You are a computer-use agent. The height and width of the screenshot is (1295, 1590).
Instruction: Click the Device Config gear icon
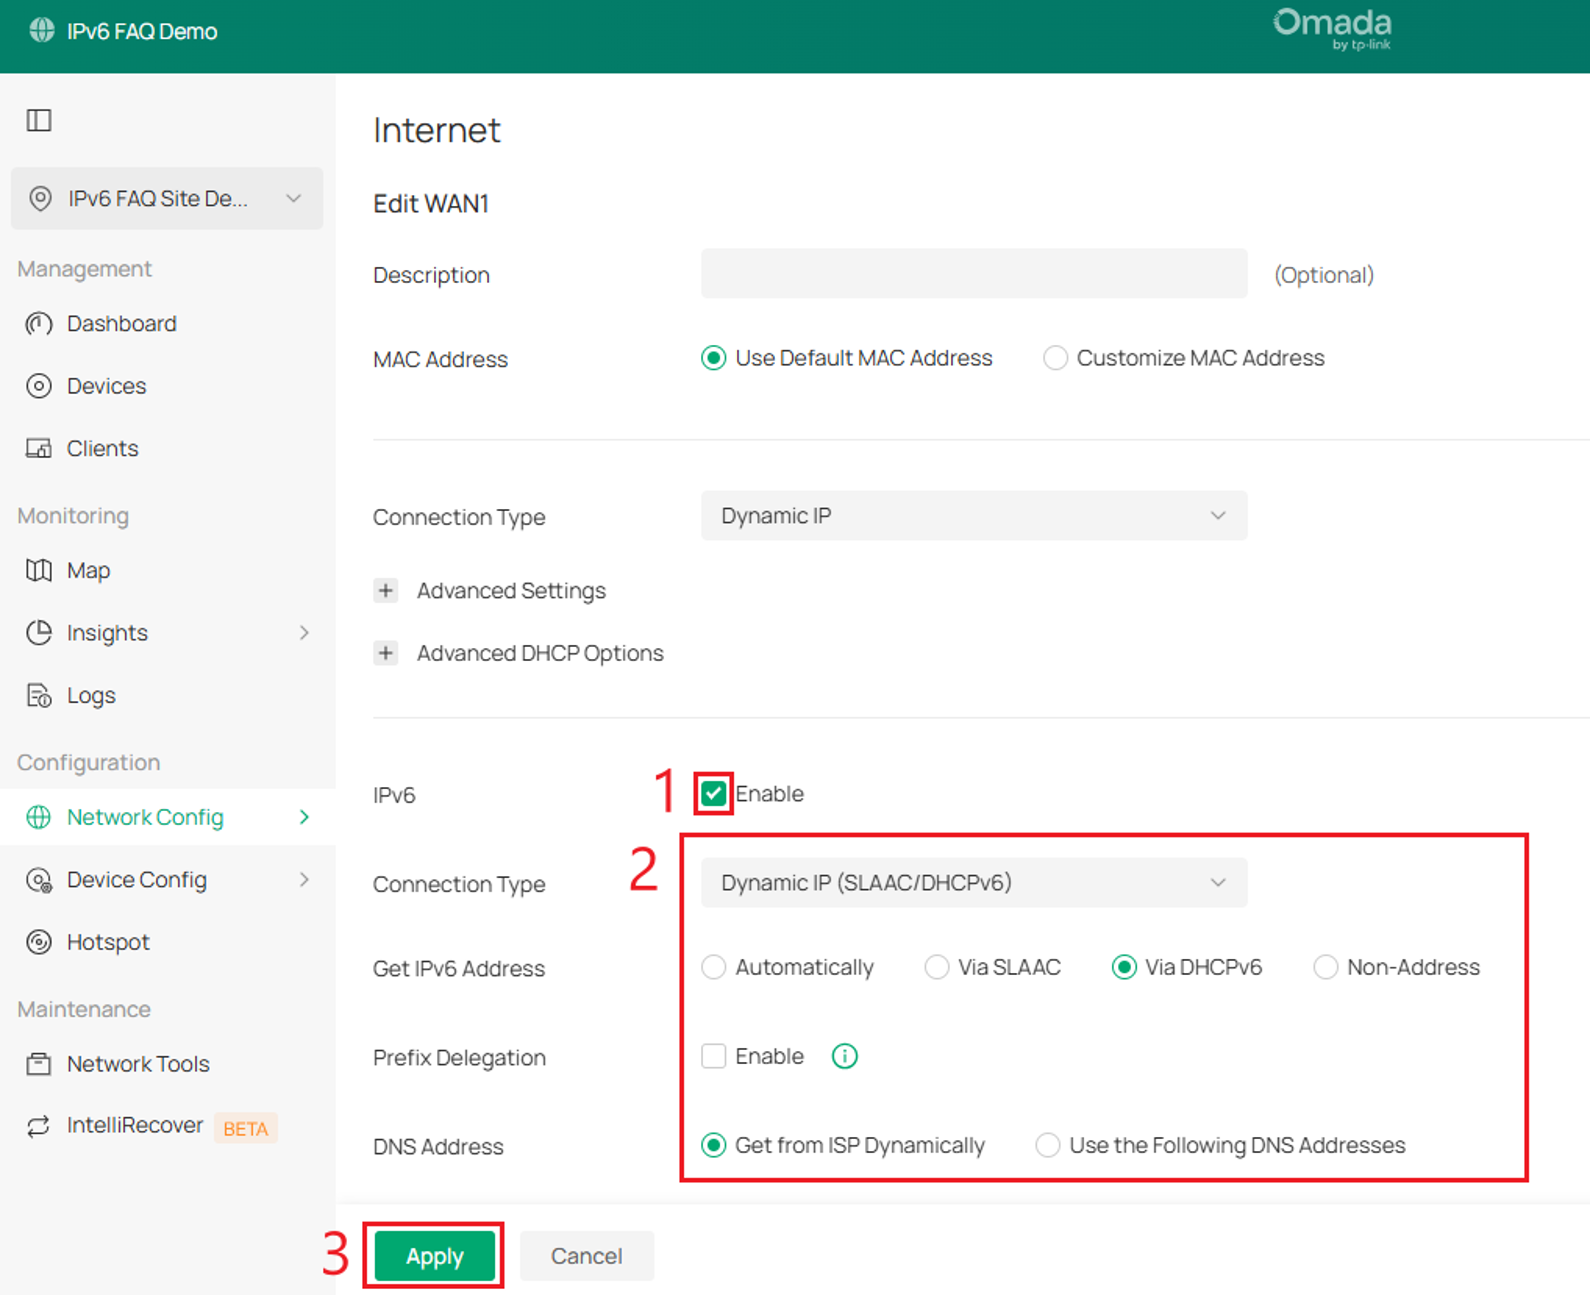tap(39, 880)
